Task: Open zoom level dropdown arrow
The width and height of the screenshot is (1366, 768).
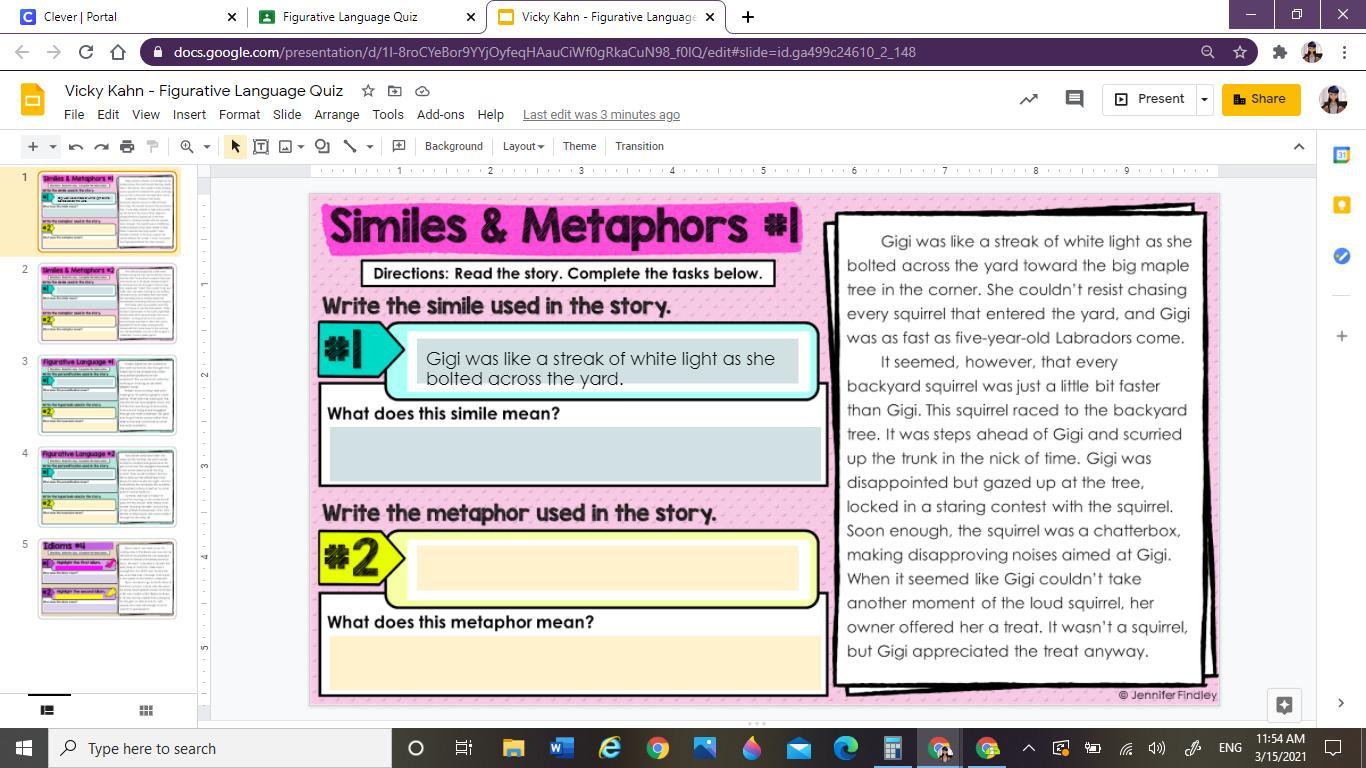Action: pos(207,146)
